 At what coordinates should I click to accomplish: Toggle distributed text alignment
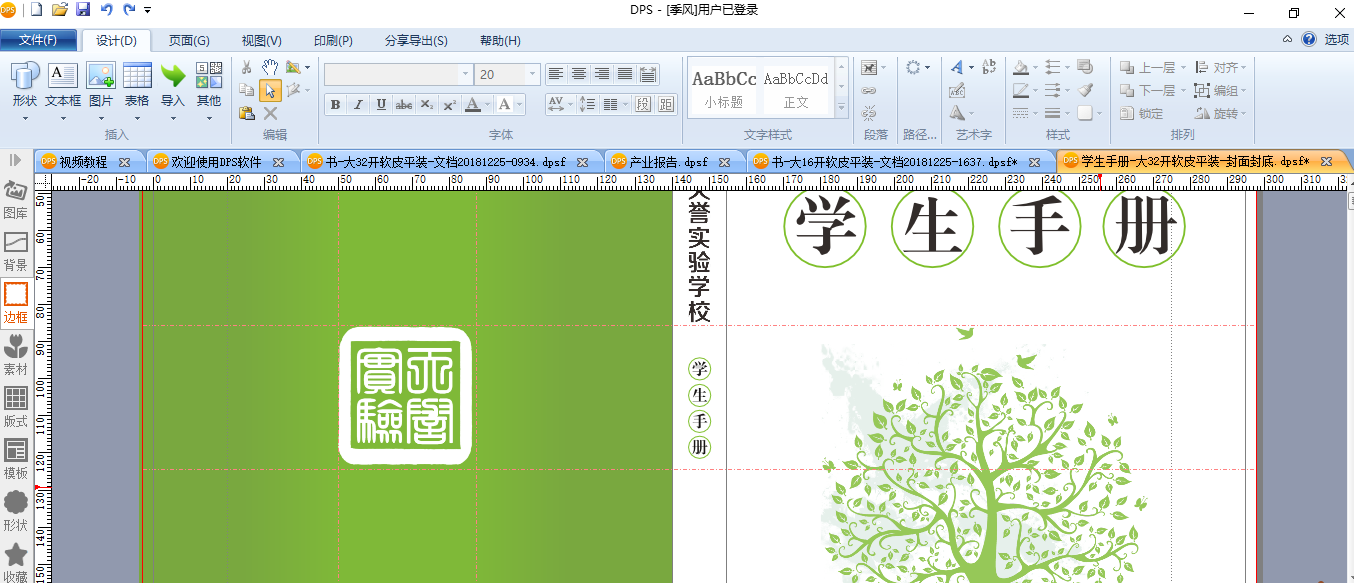(648, 74)
